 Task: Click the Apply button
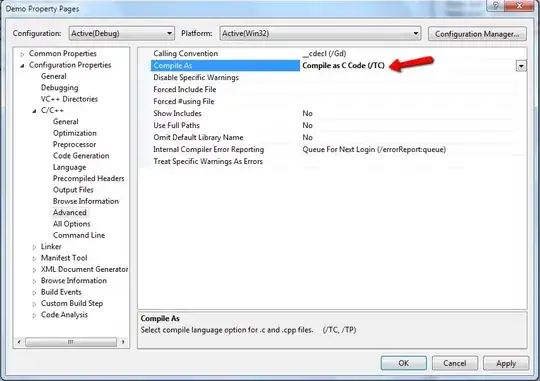point(506,363)
